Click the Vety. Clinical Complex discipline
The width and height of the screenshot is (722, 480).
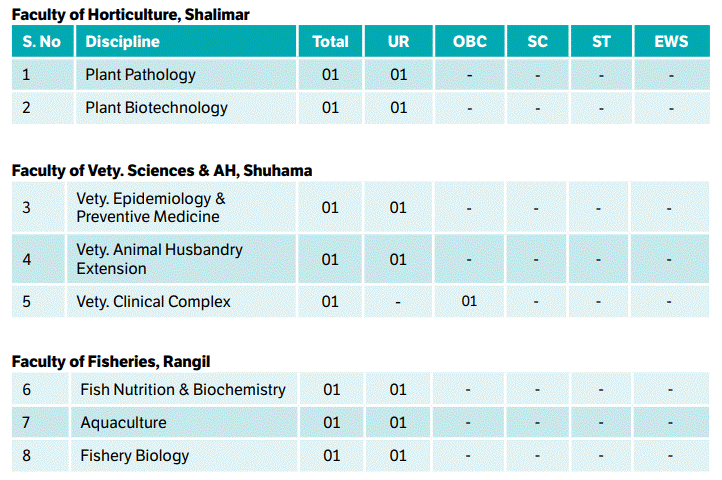coord(153,301)
